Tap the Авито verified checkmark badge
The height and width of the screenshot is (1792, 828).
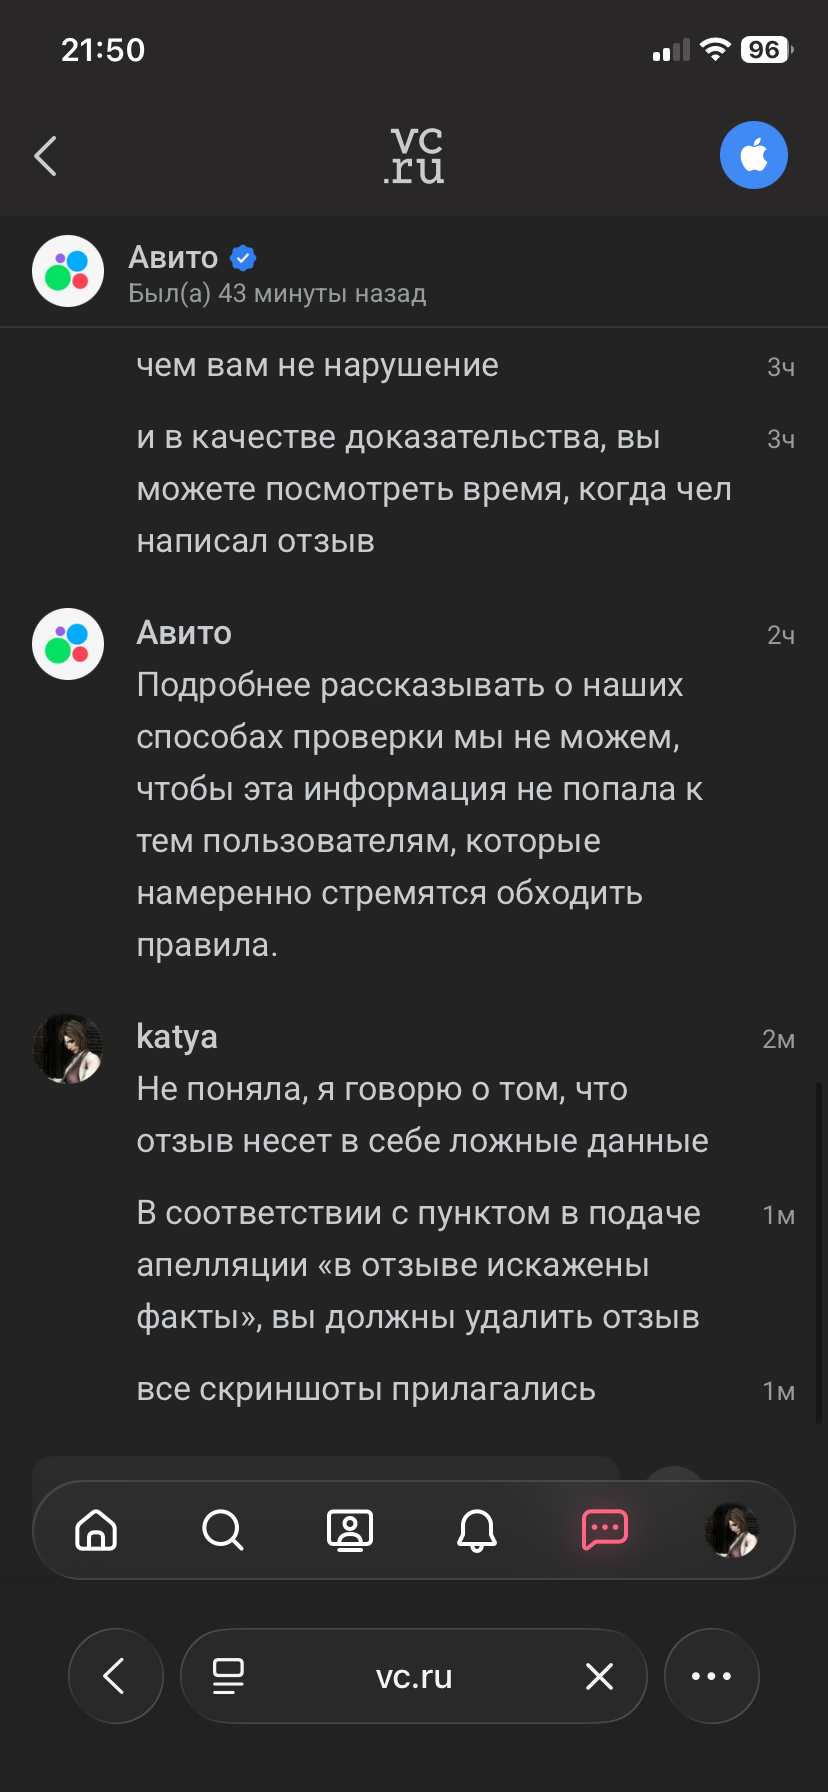(x=243, y=258)
